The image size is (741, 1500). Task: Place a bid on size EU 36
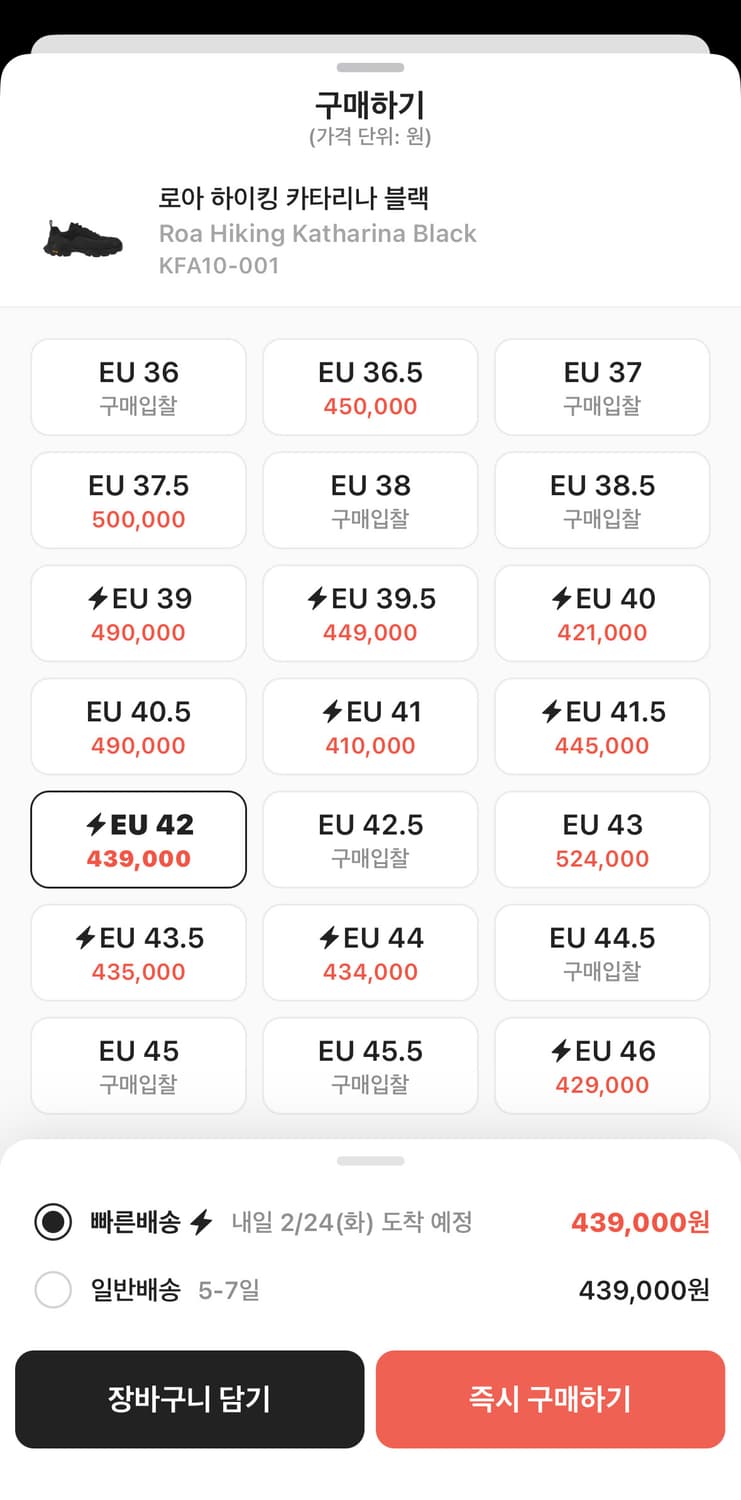pyautogui.click(x=138, y=387)
